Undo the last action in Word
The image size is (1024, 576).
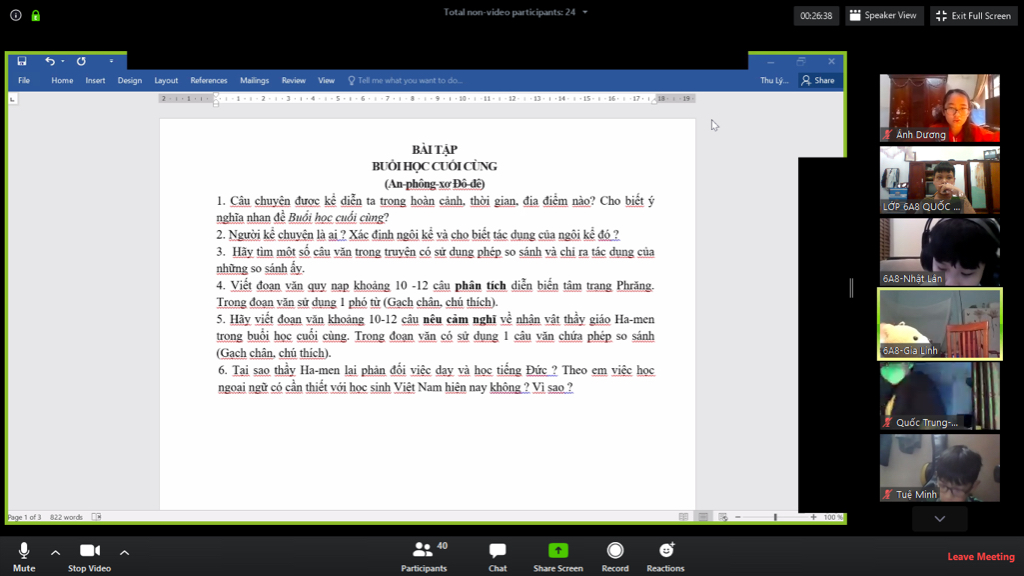[x=50, y=61]
